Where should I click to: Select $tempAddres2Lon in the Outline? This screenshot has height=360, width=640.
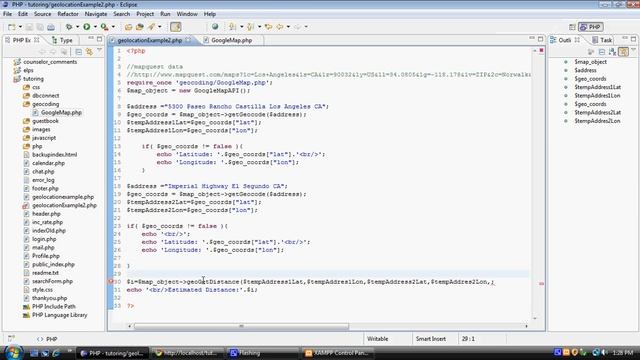597,121
